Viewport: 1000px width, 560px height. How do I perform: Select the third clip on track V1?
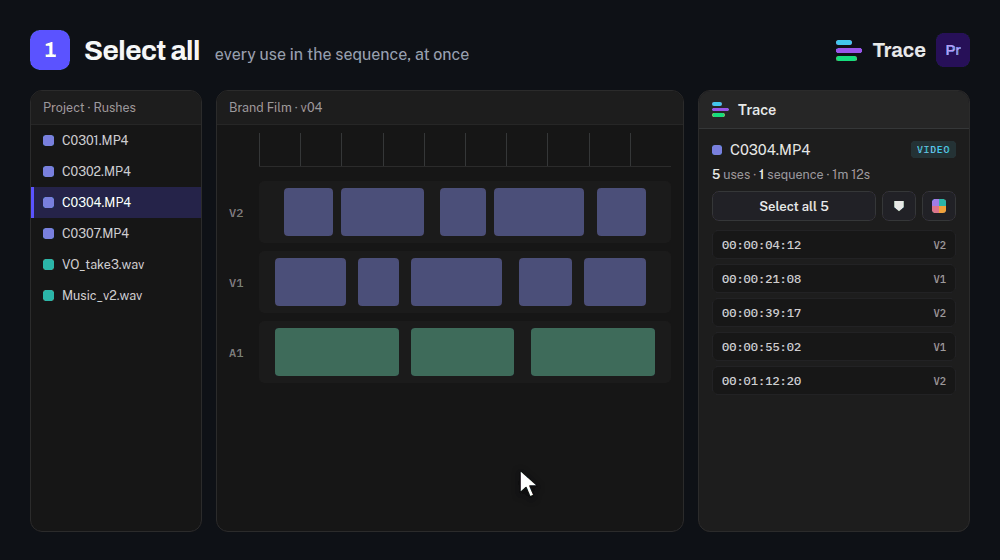456,282
